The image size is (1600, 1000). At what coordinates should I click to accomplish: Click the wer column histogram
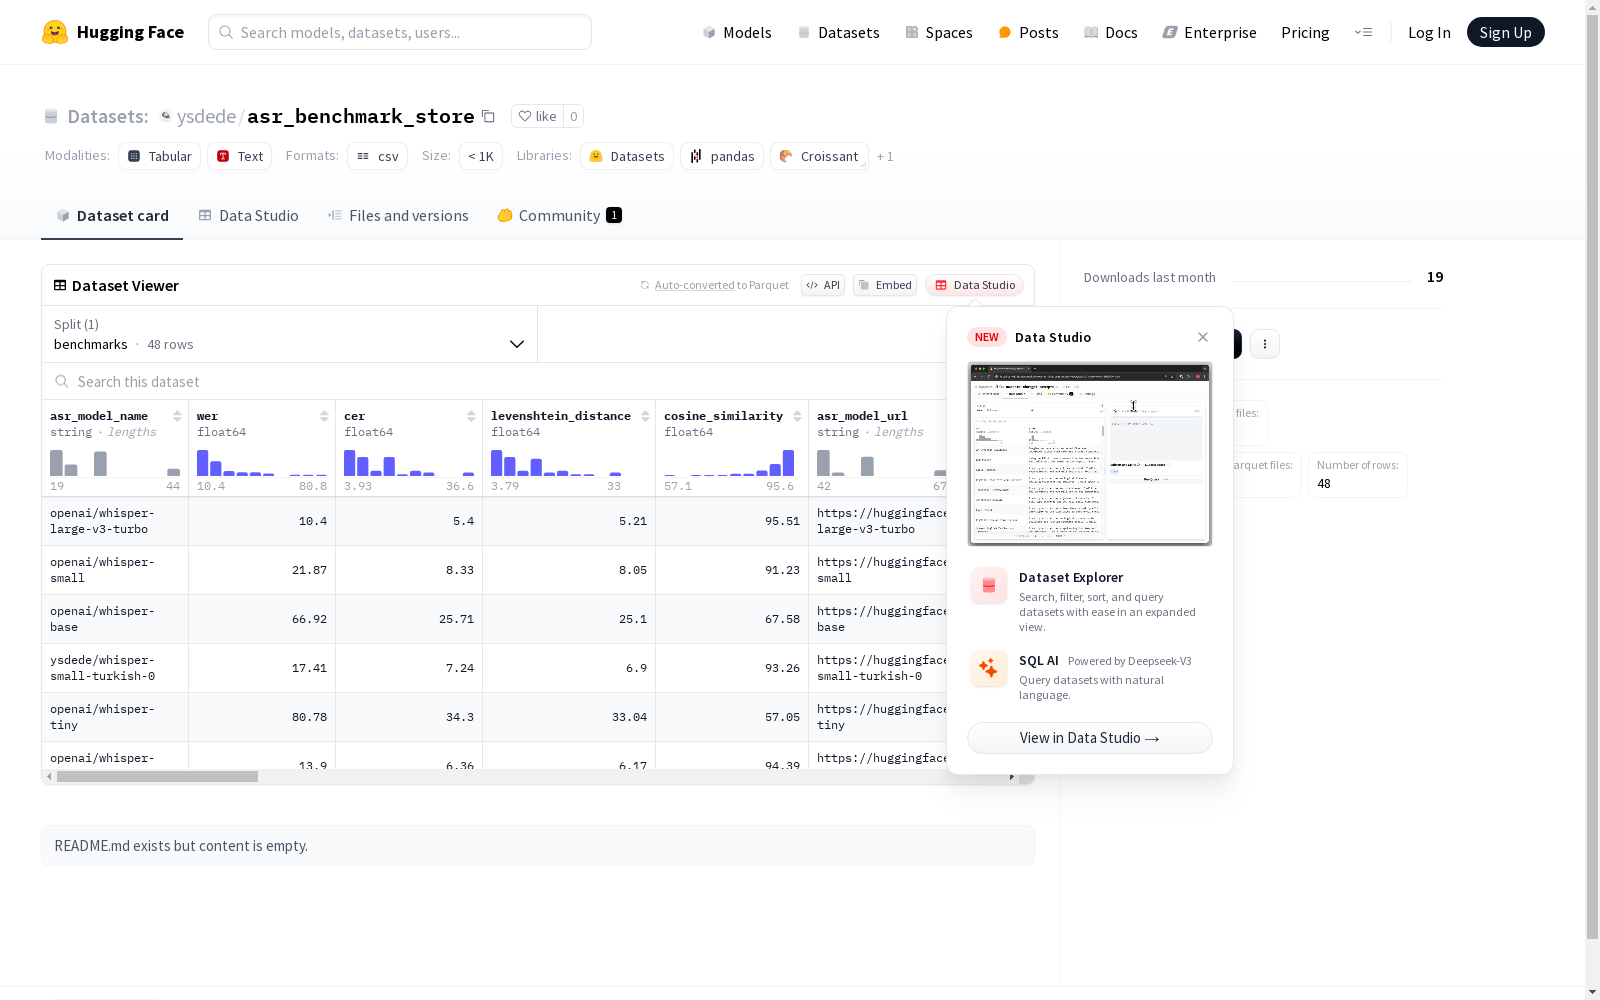coord(262,463)
